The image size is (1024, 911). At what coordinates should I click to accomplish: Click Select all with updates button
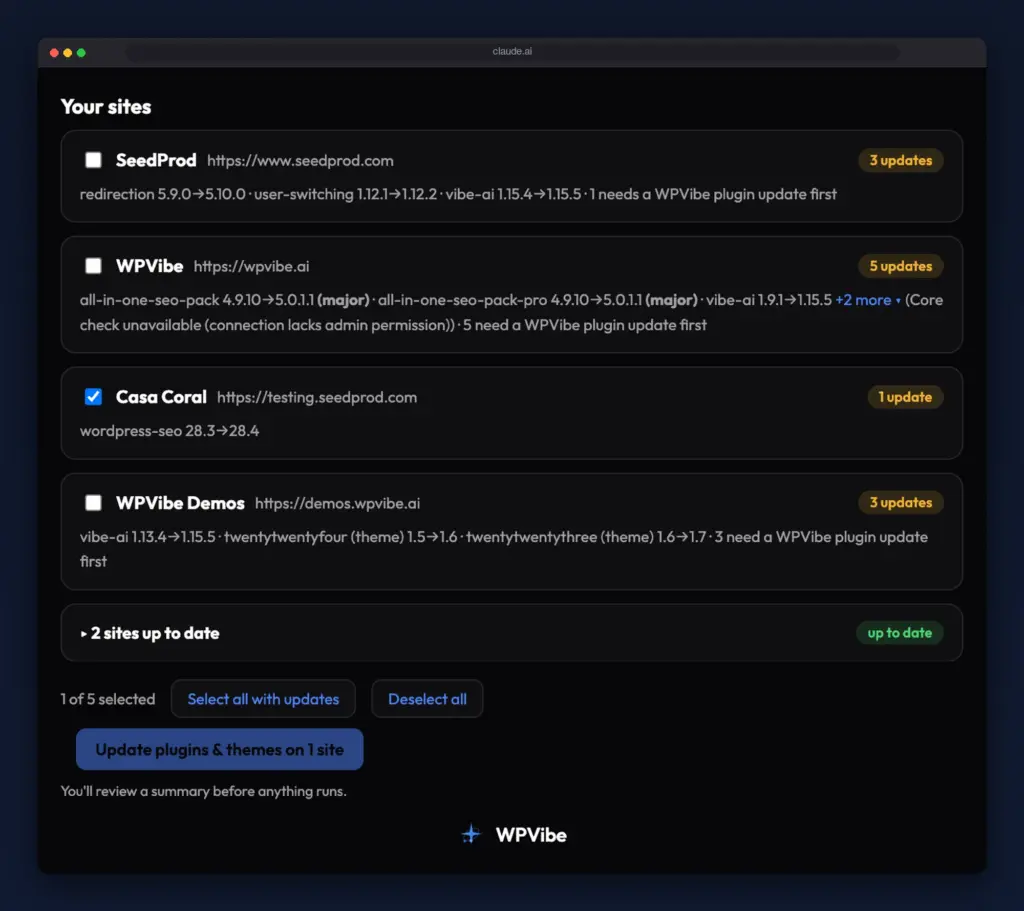(263, 699)
